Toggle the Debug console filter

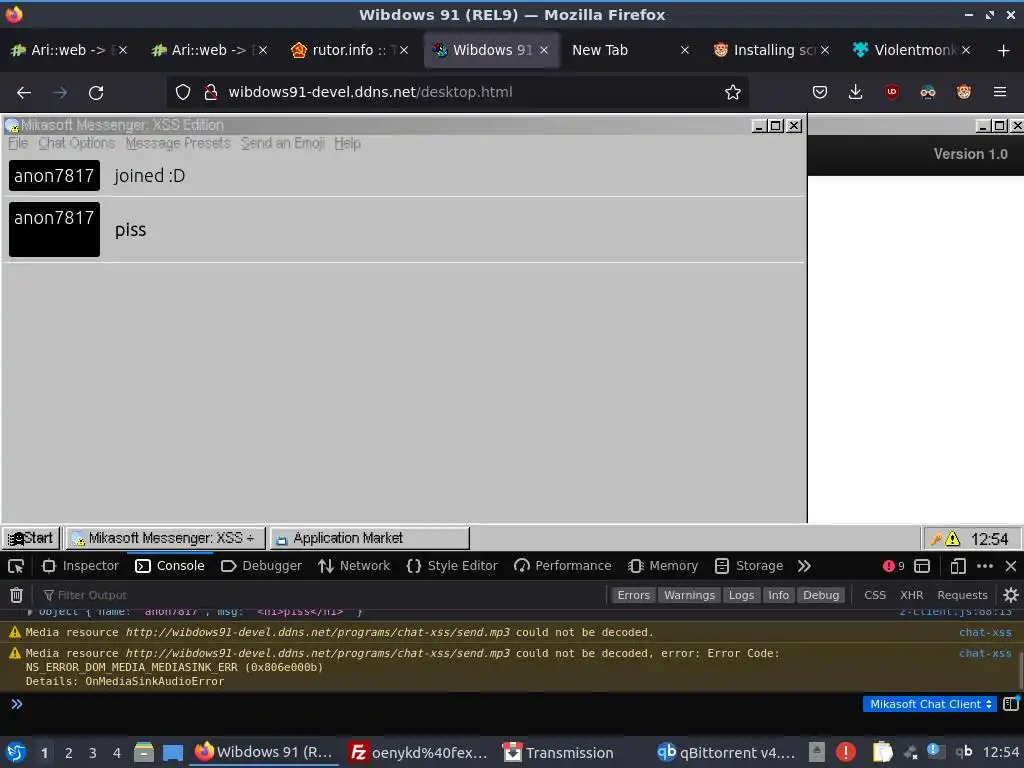click(821, 595)
